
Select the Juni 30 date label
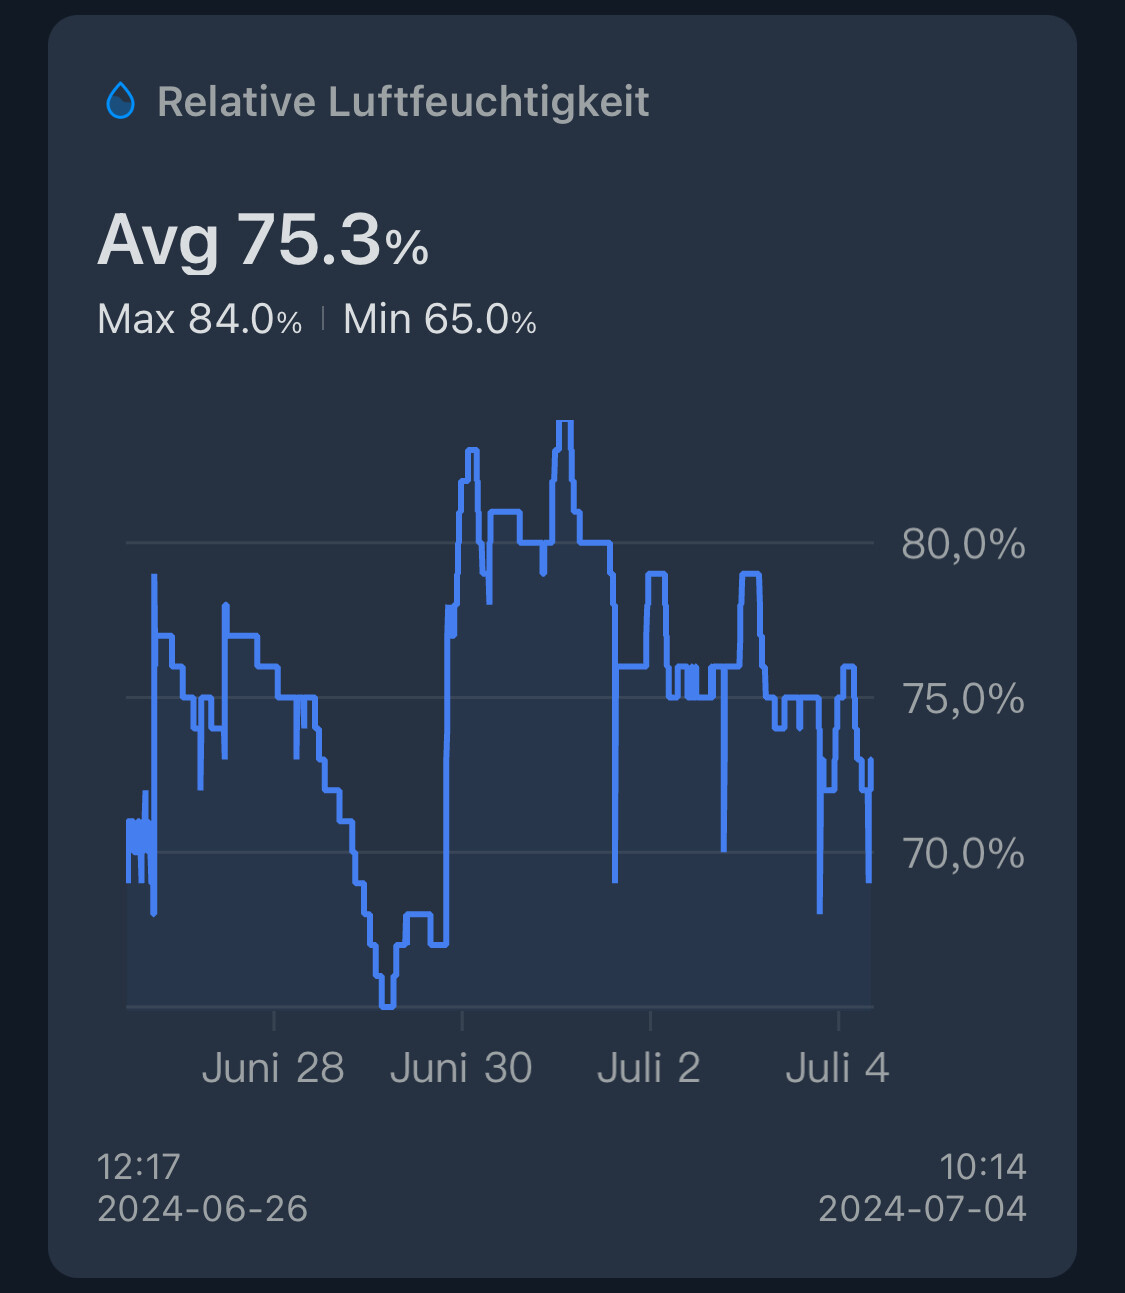pyautogui.click(x=461, y=1068)
